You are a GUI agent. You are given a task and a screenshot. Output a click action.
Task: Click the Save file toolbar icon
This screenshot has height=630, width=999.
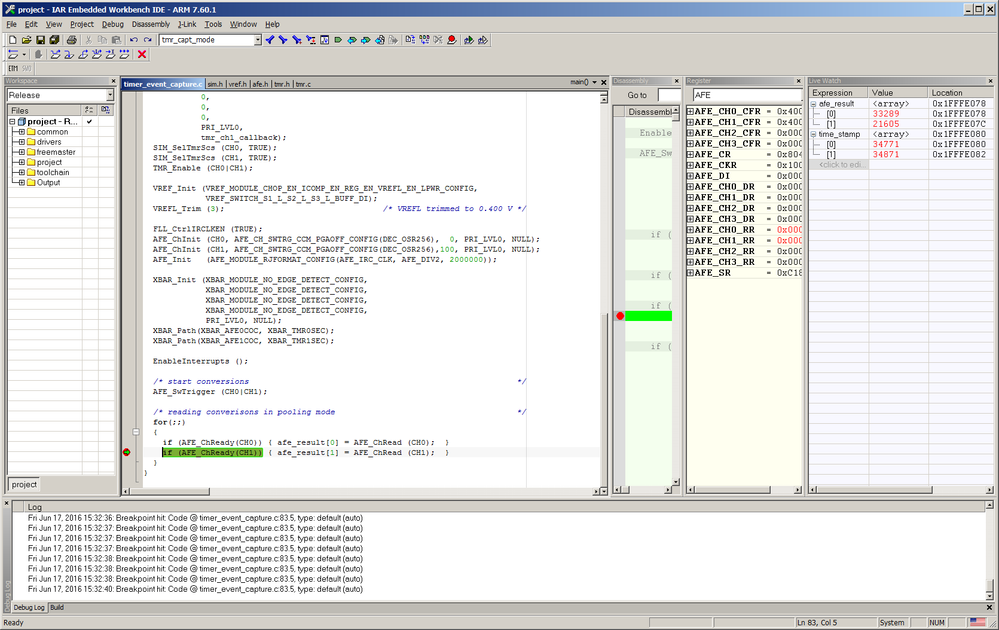click(x=40, y=40)
